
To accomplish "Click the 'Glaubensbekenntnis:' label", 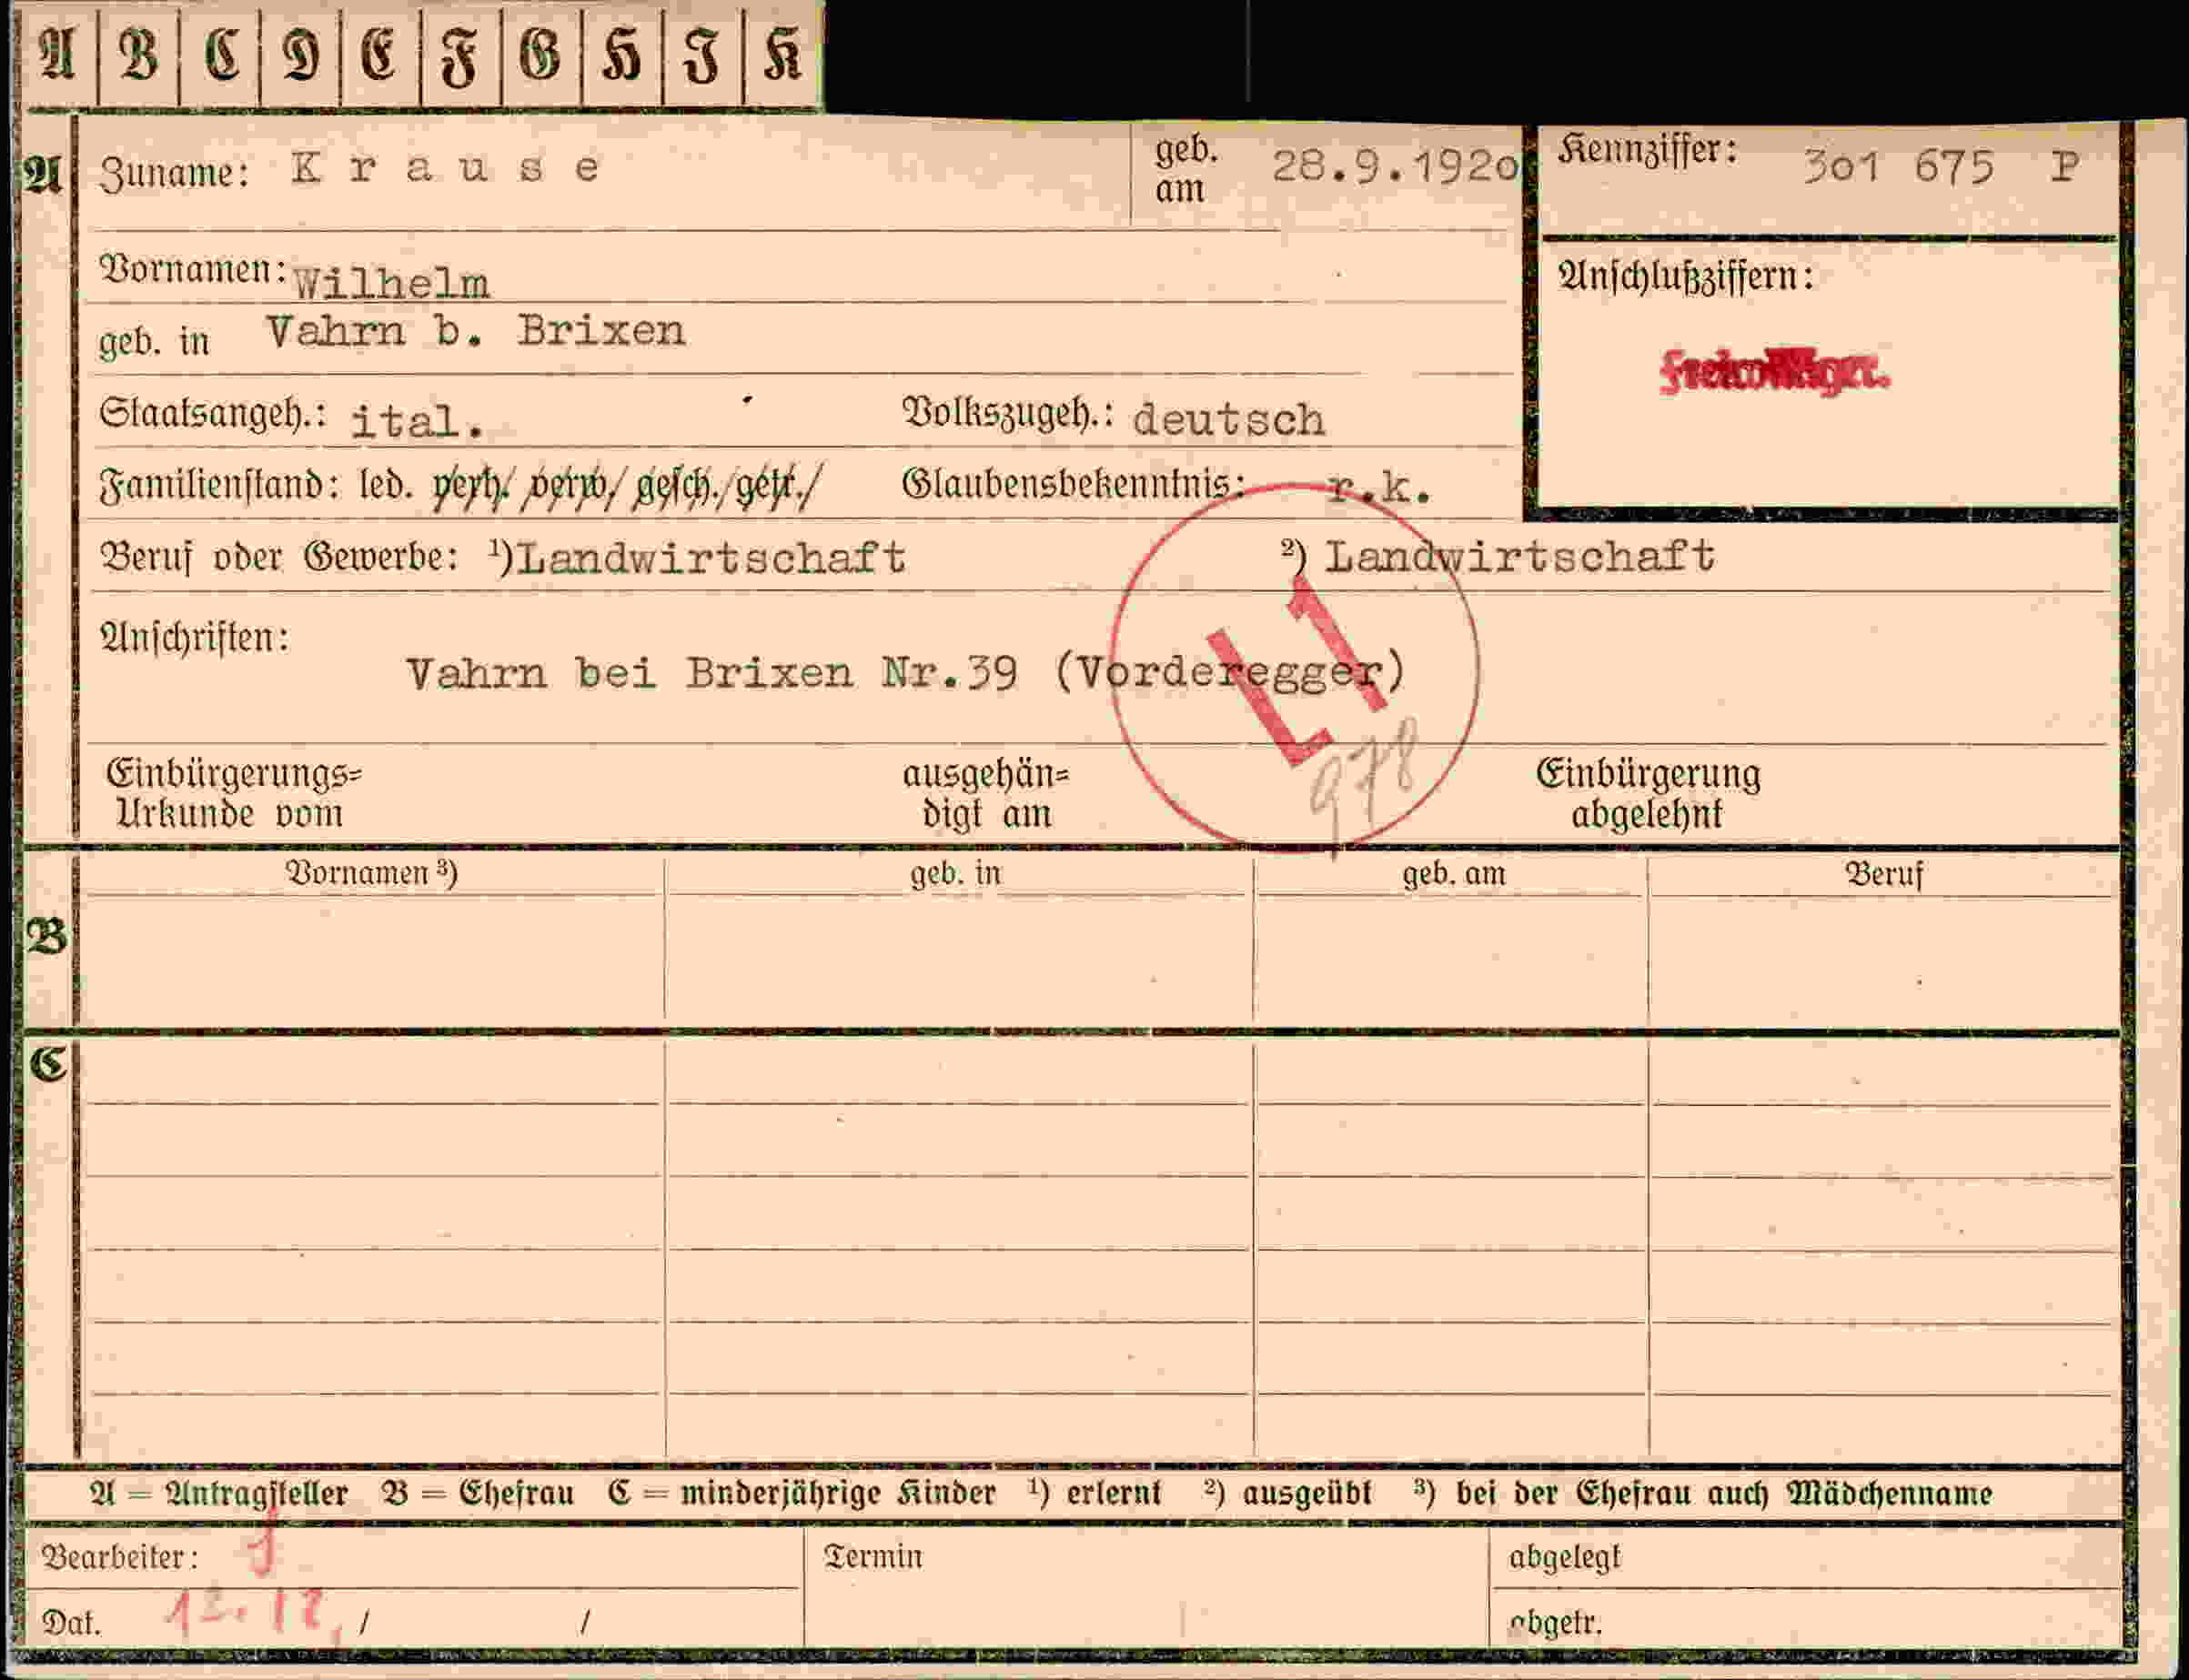I will [x=1074, y=484].
